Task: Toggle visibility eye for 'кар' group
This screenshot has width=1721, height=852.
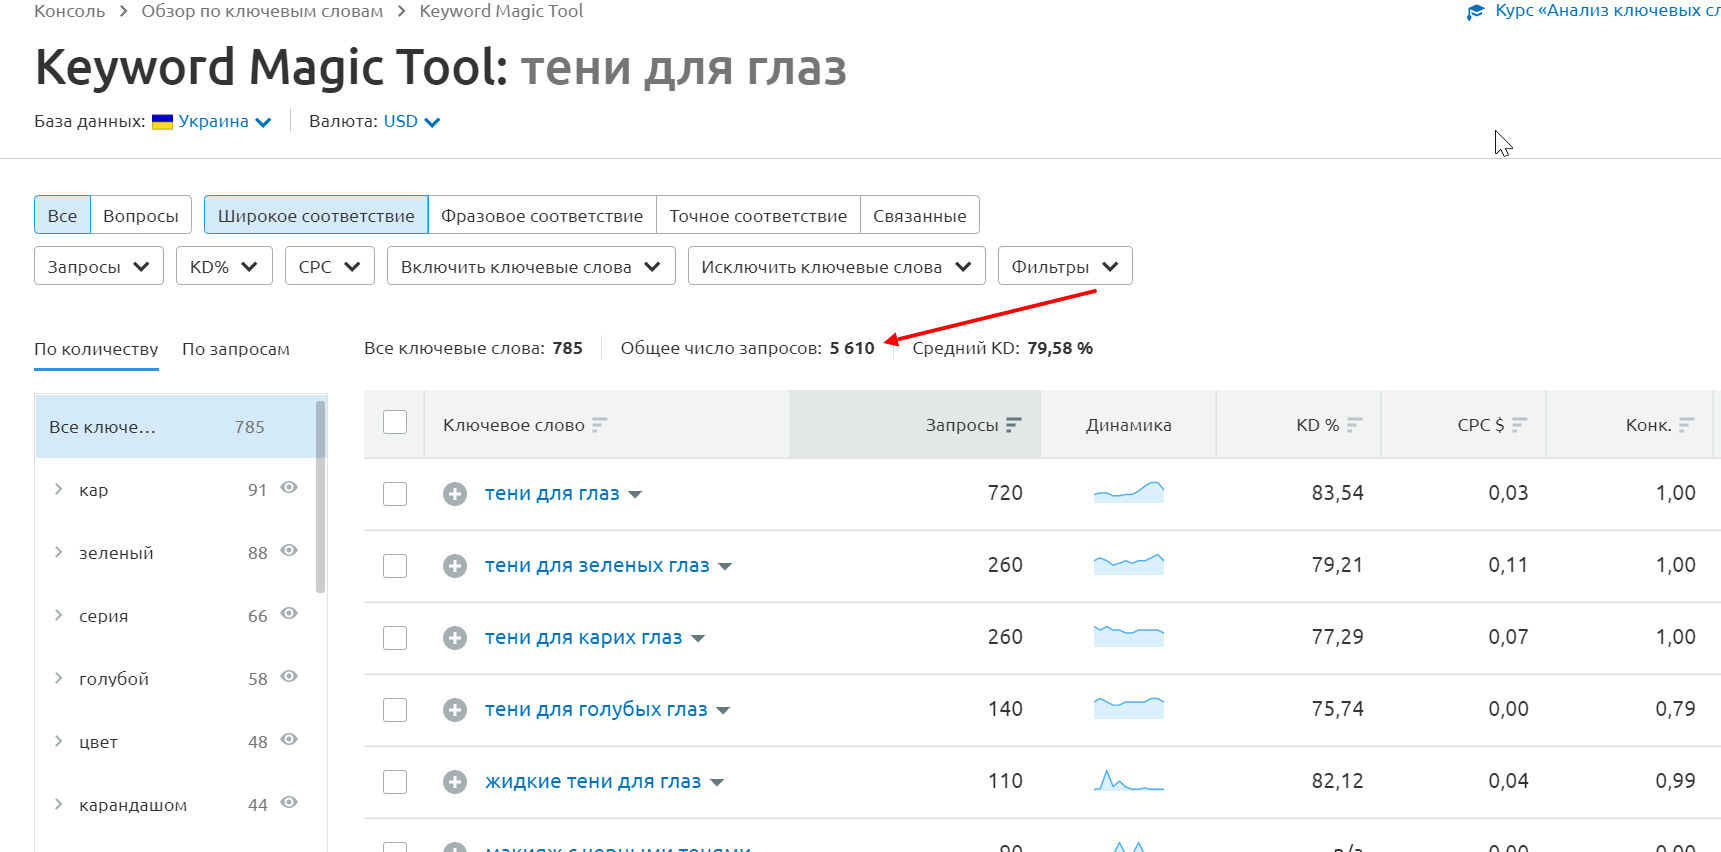Action: [289, 488]
